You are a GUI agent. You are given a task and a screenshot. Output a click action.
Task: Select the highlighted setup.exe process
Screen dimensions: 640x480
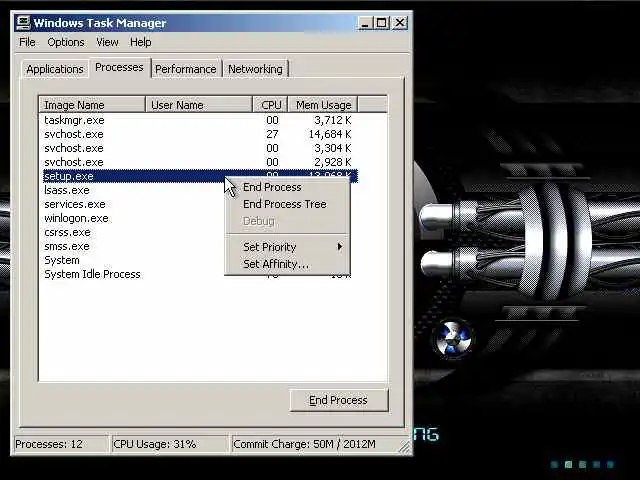200,176
